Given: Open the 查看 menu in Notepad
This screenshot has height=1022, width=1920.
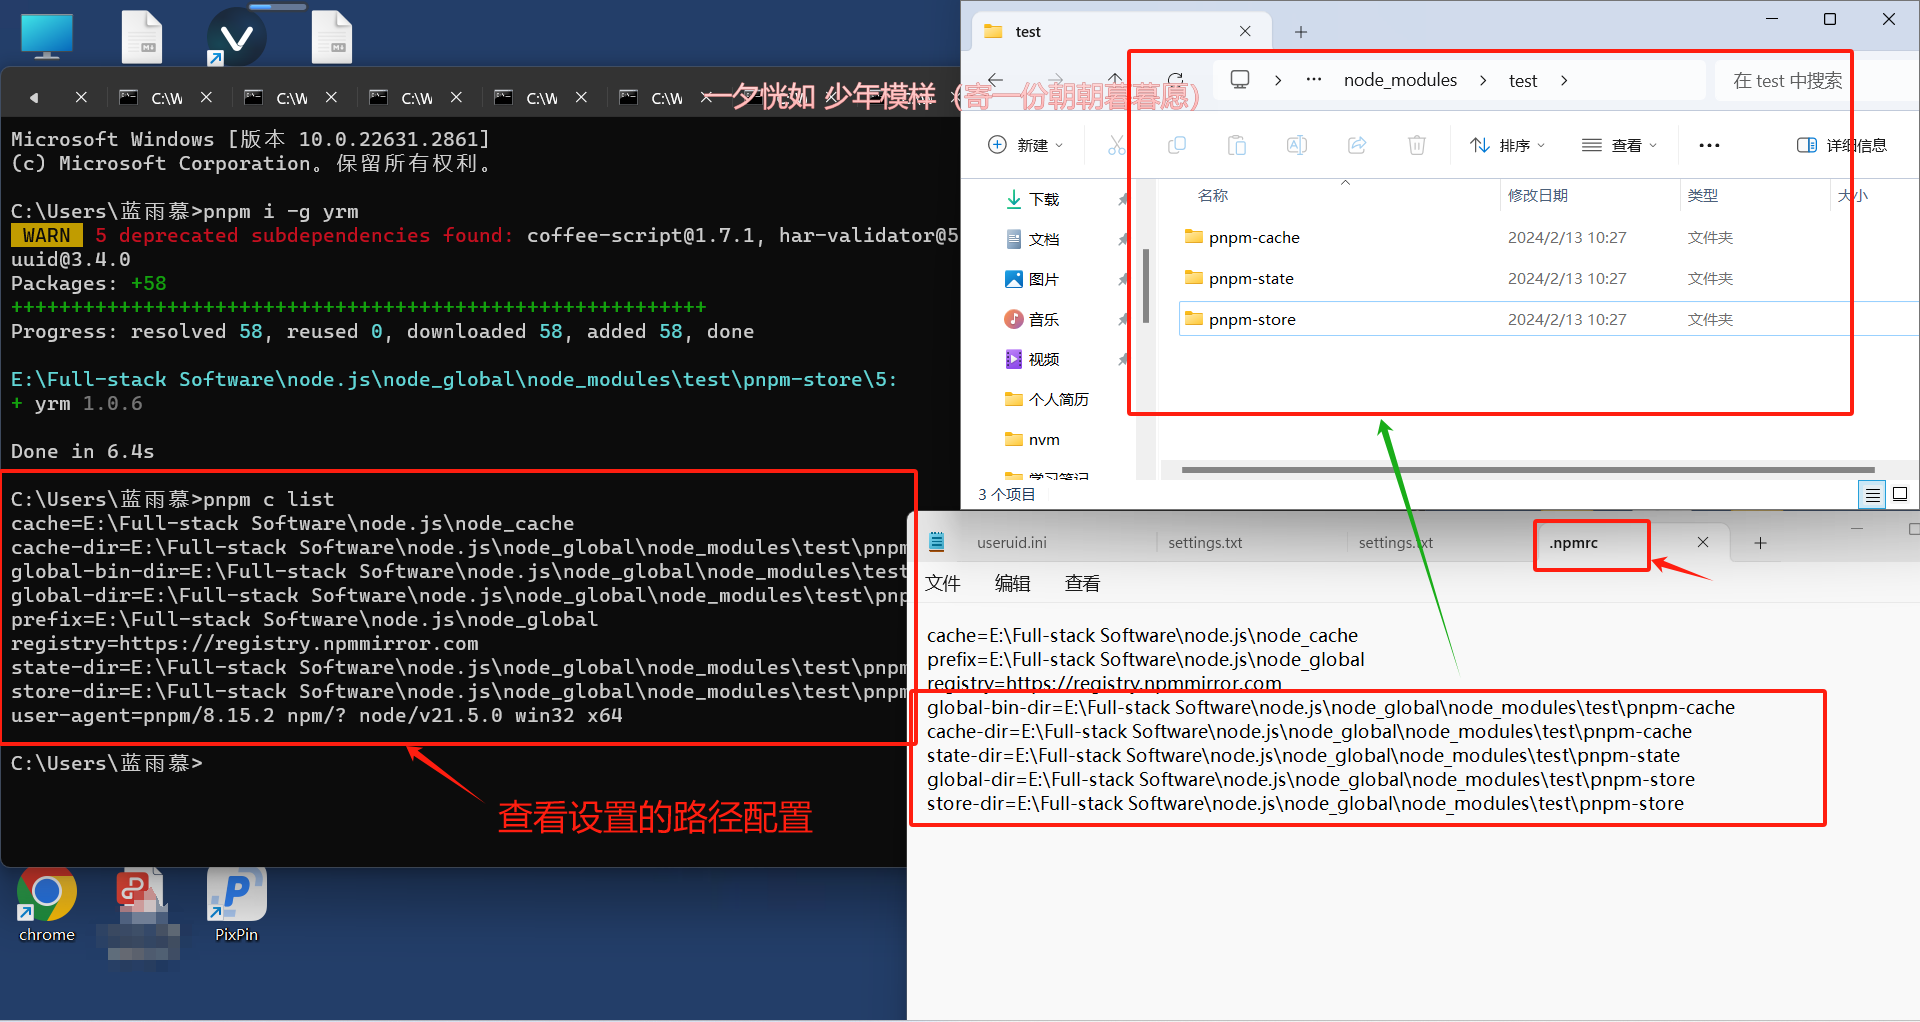Looking at the screenshot, I should click(x=1082, y=583).
